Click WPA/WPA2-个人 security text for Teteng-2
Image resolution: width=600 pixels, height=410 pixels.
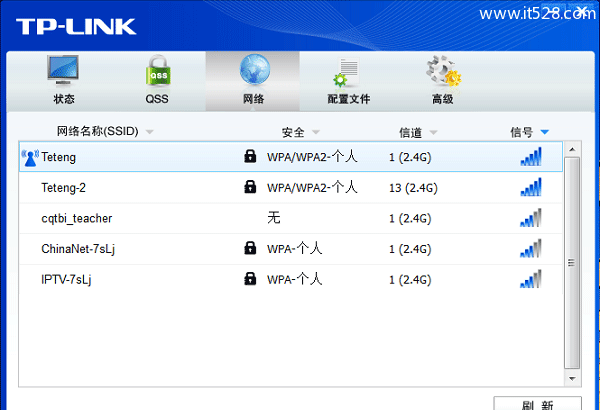(312, 187)
